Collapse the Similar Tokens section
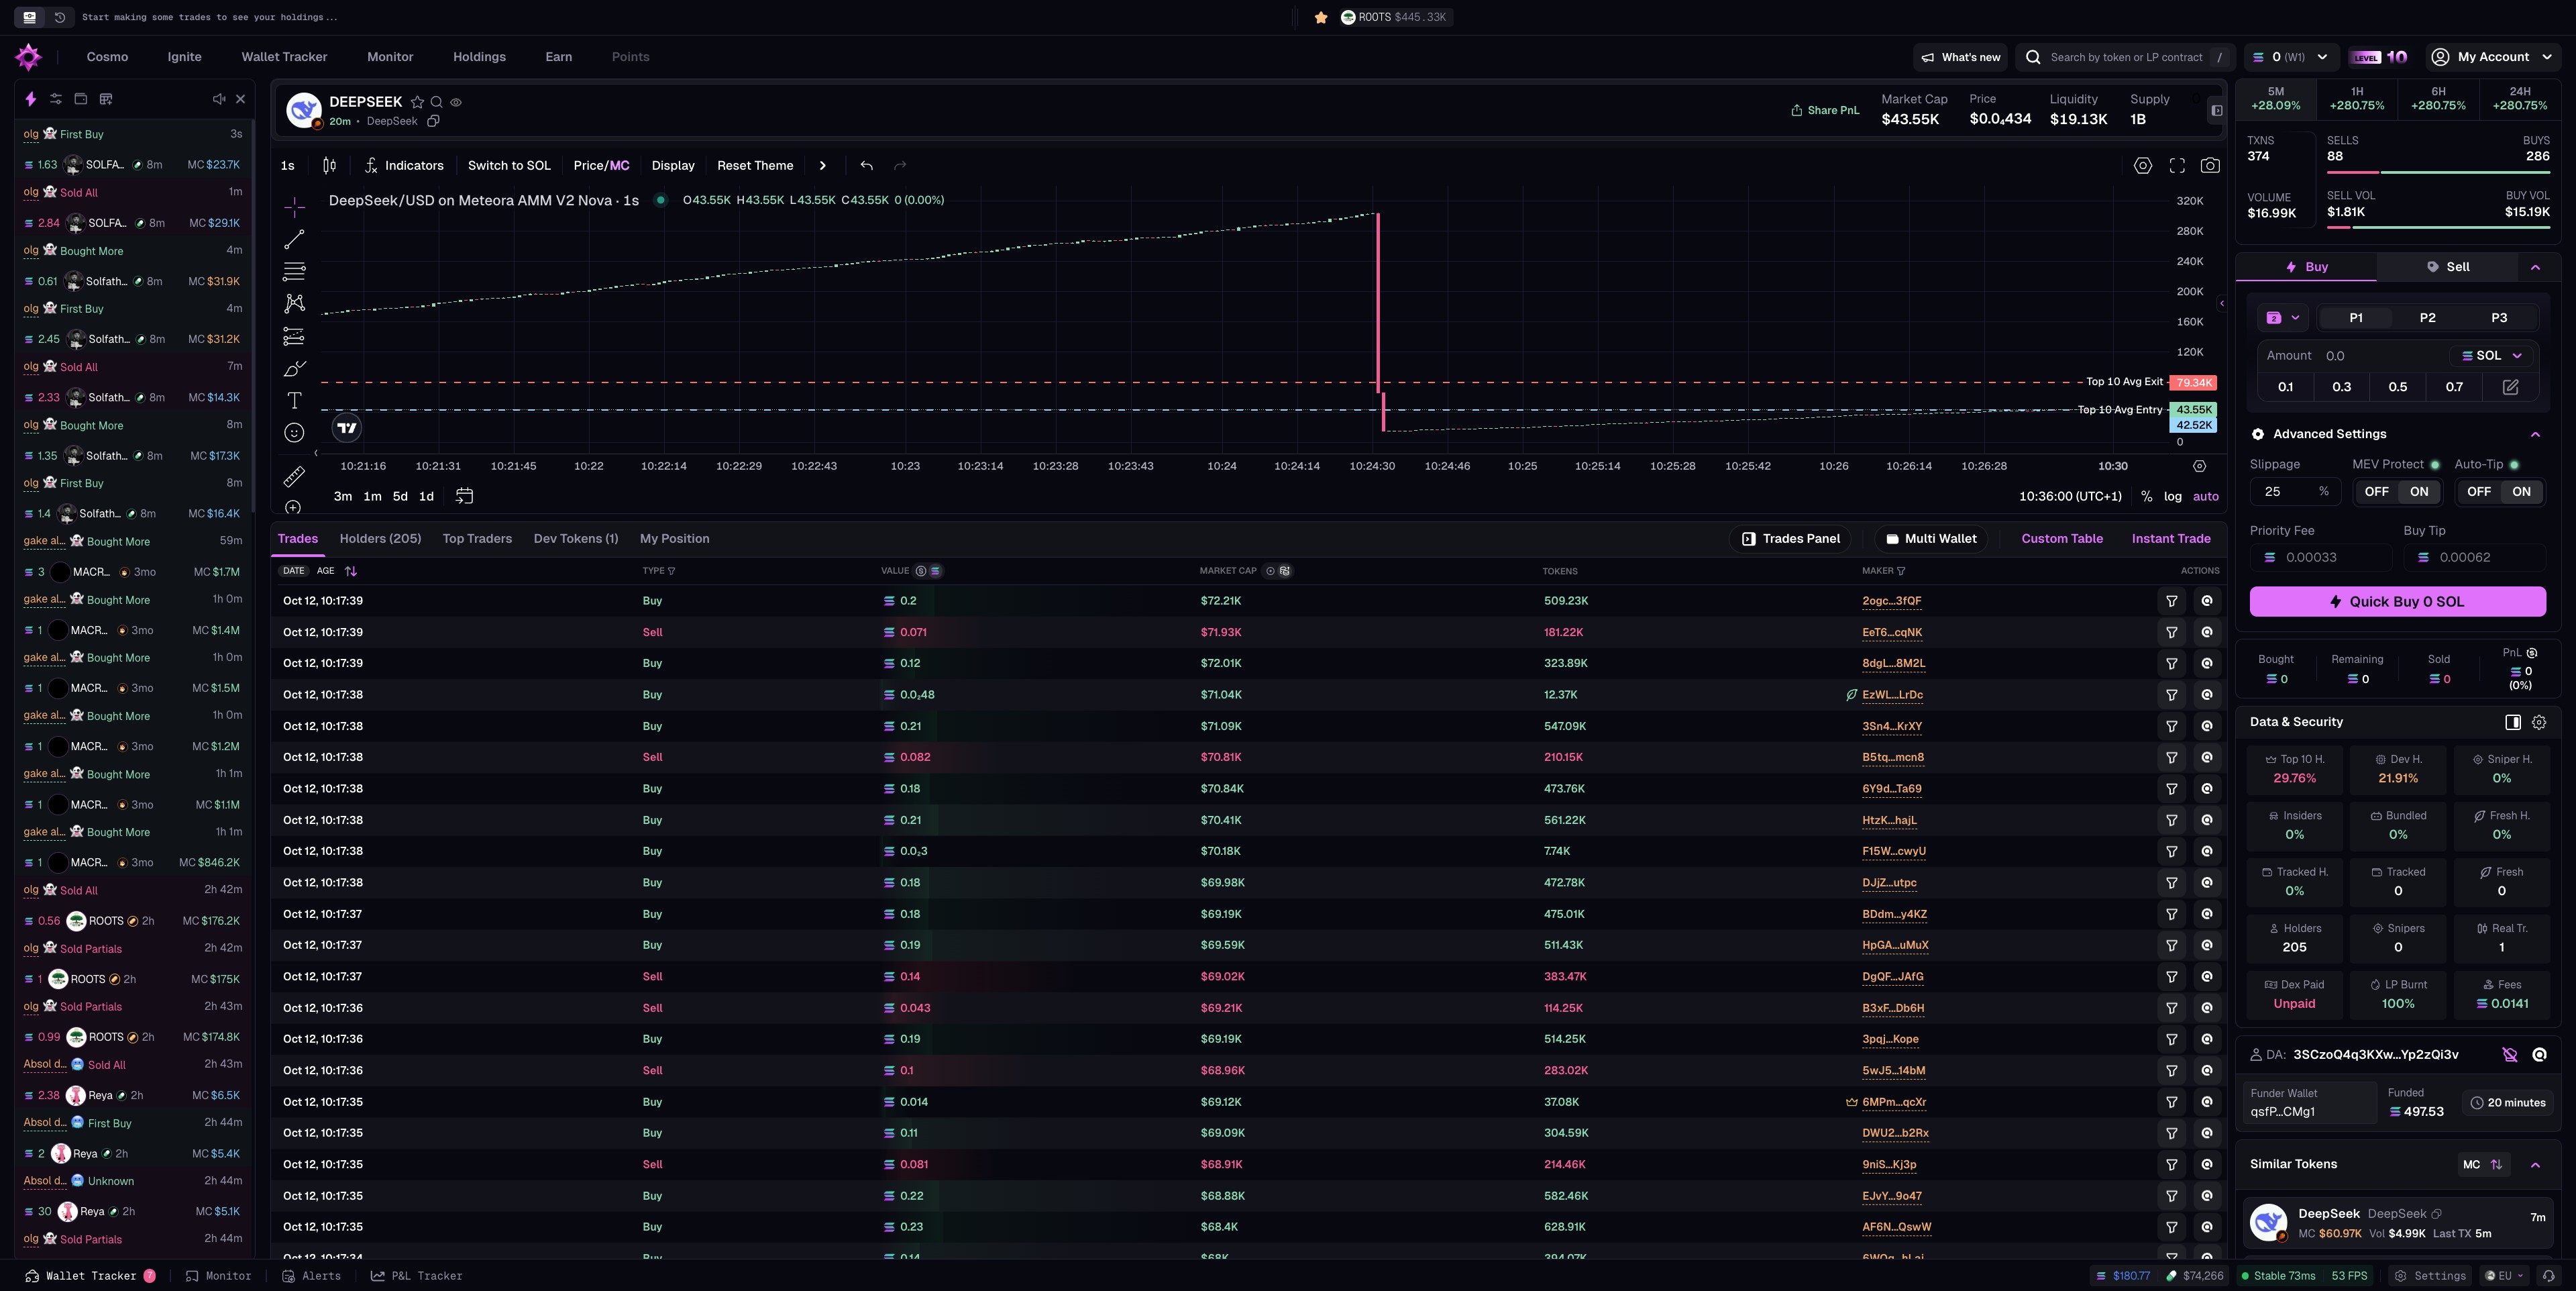The width and height of the screenshot is (2576, 1291). pyautogui.click(x=2535, y=1165)
